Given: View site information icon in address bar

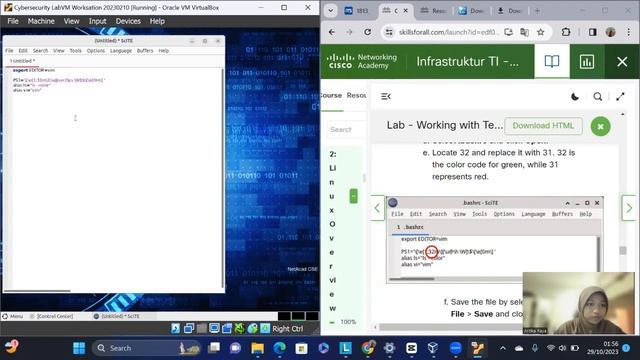Looking at the screenshot, I should point(389,32).
